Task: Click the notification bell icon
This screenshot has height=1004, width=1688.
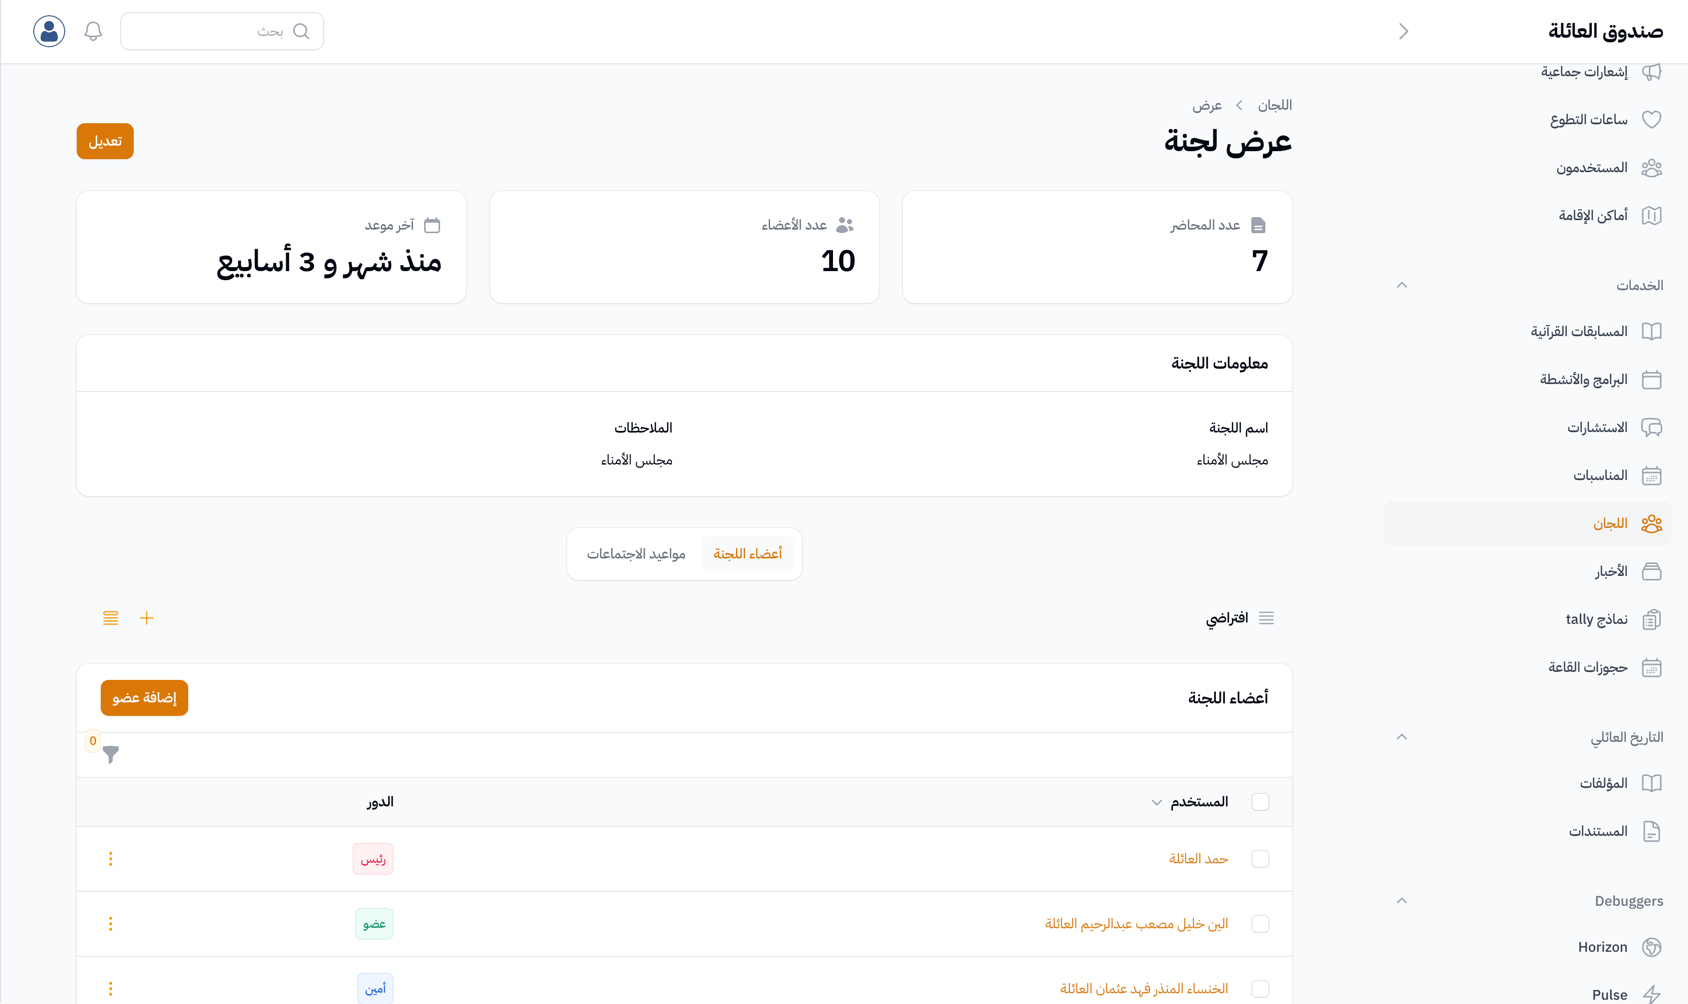Action: coord(92,31)
